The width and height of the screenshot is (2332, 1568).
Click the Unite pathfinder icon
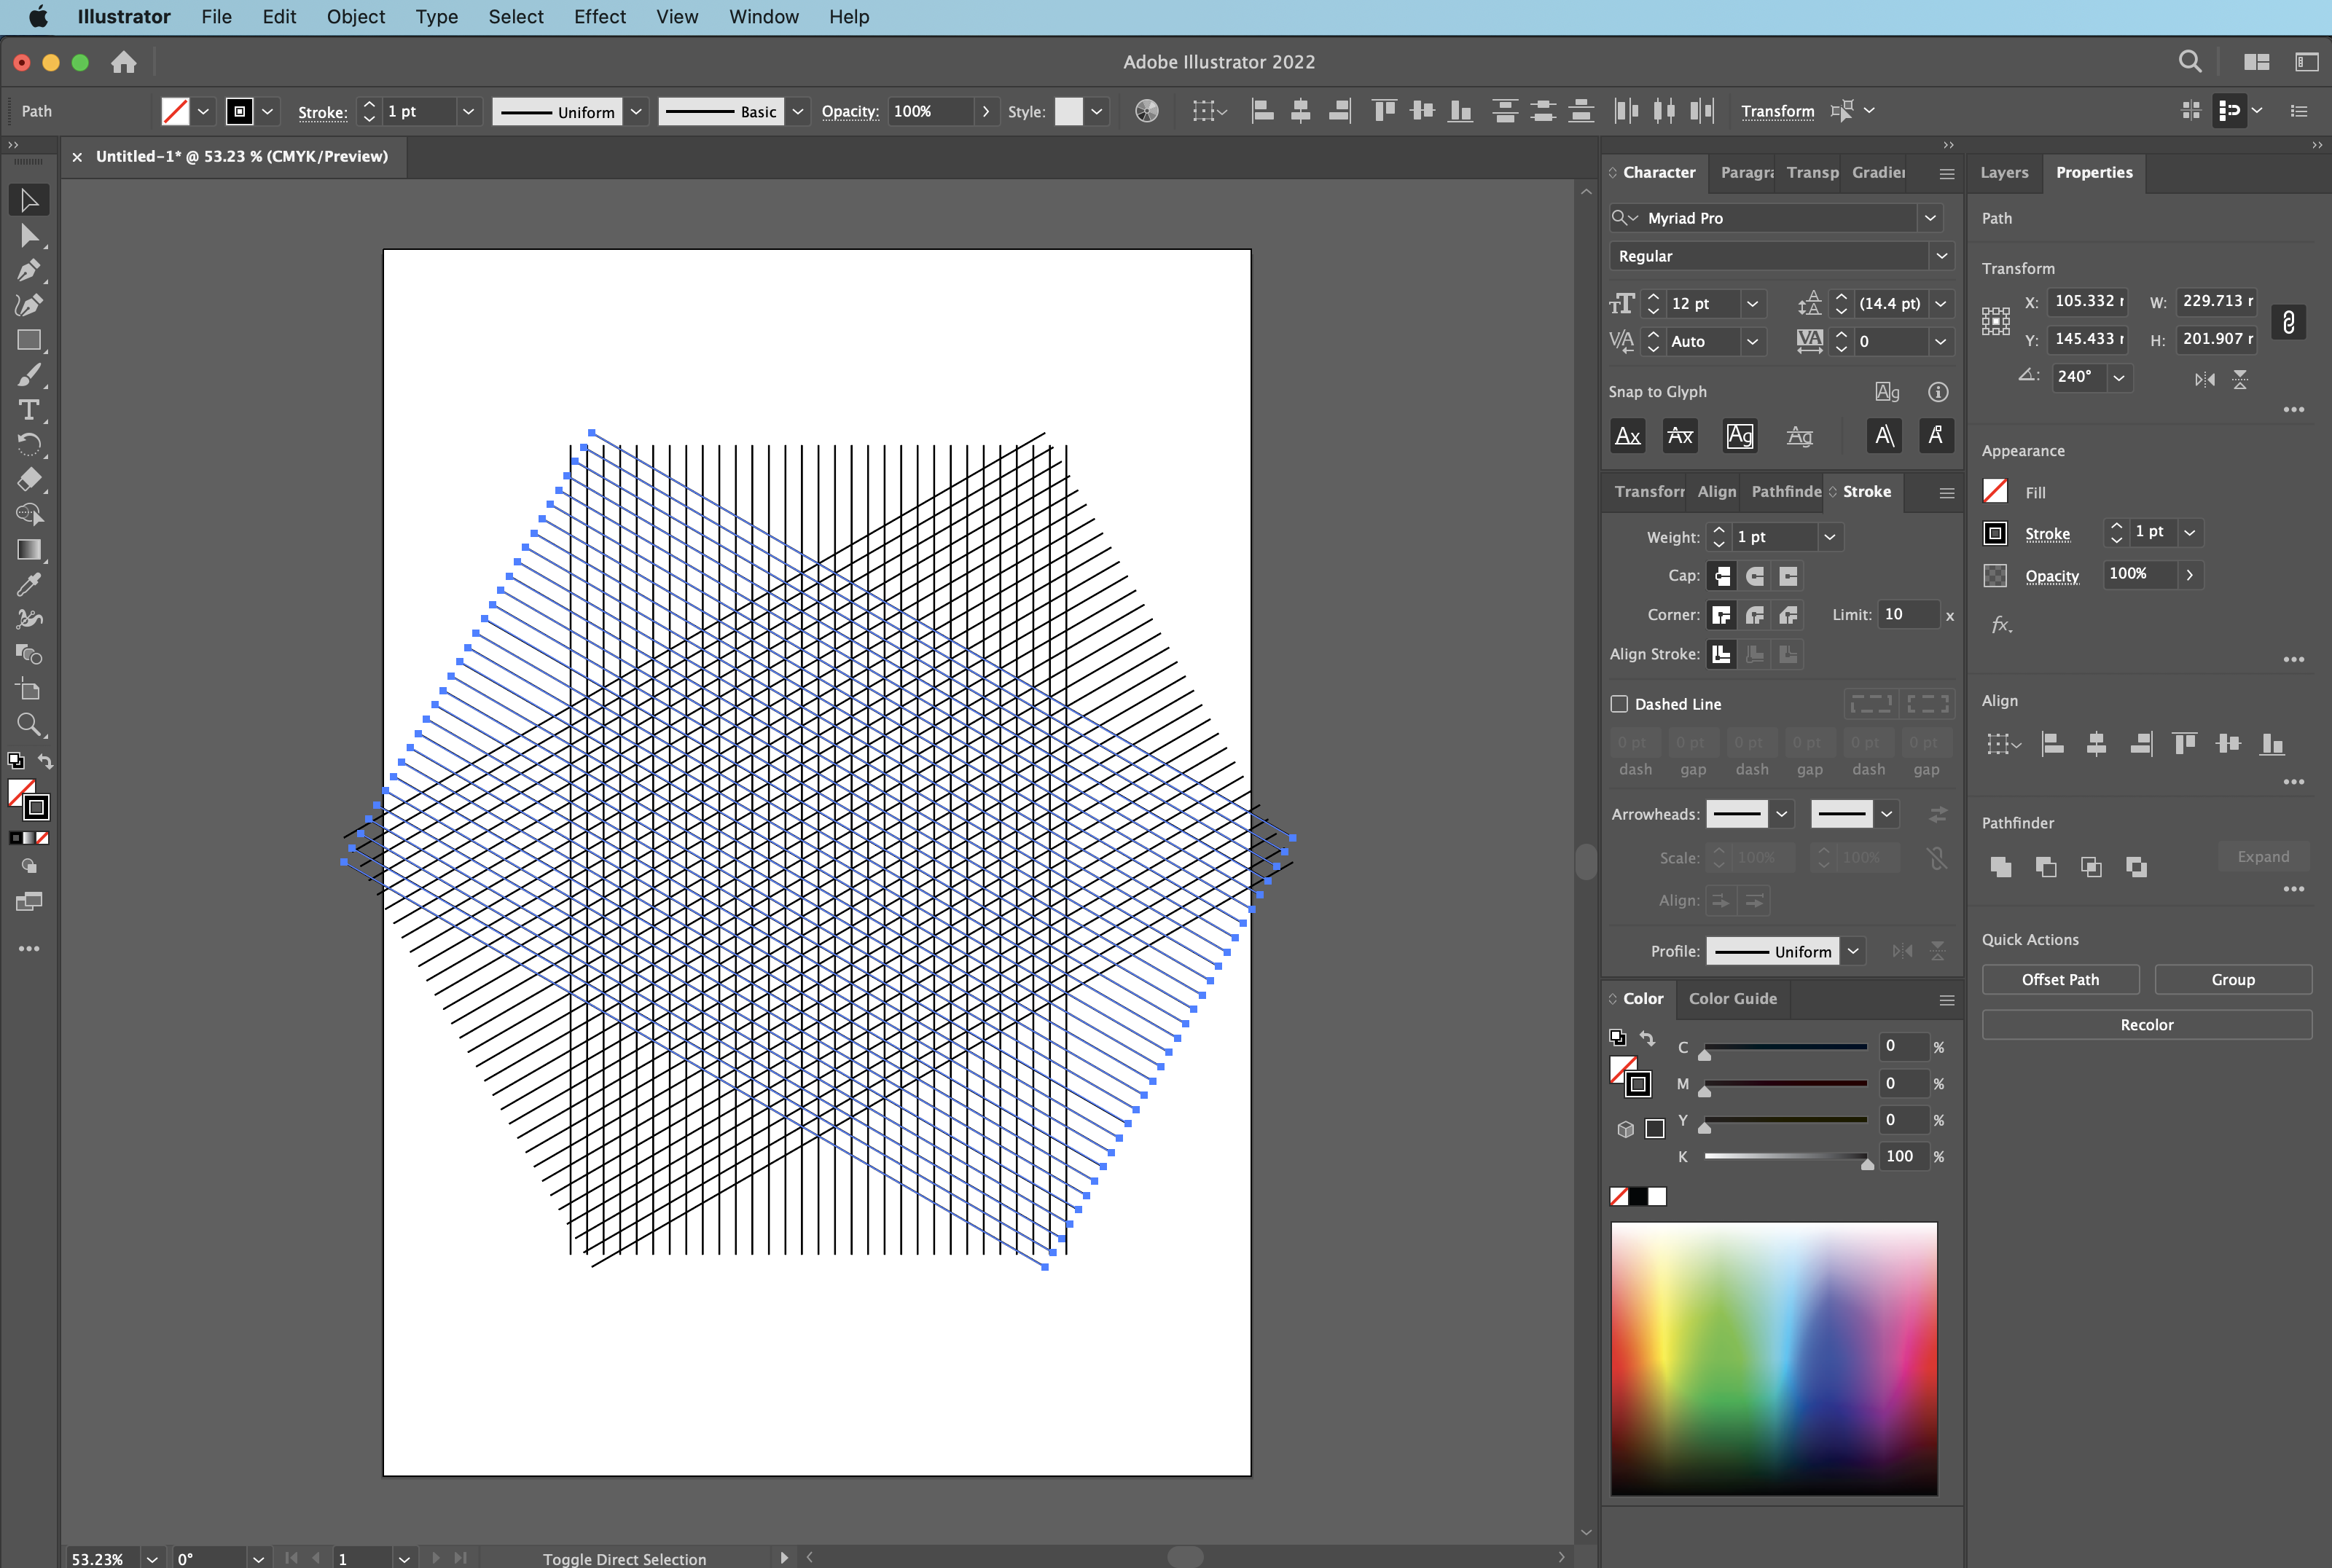pos(2000,867)
